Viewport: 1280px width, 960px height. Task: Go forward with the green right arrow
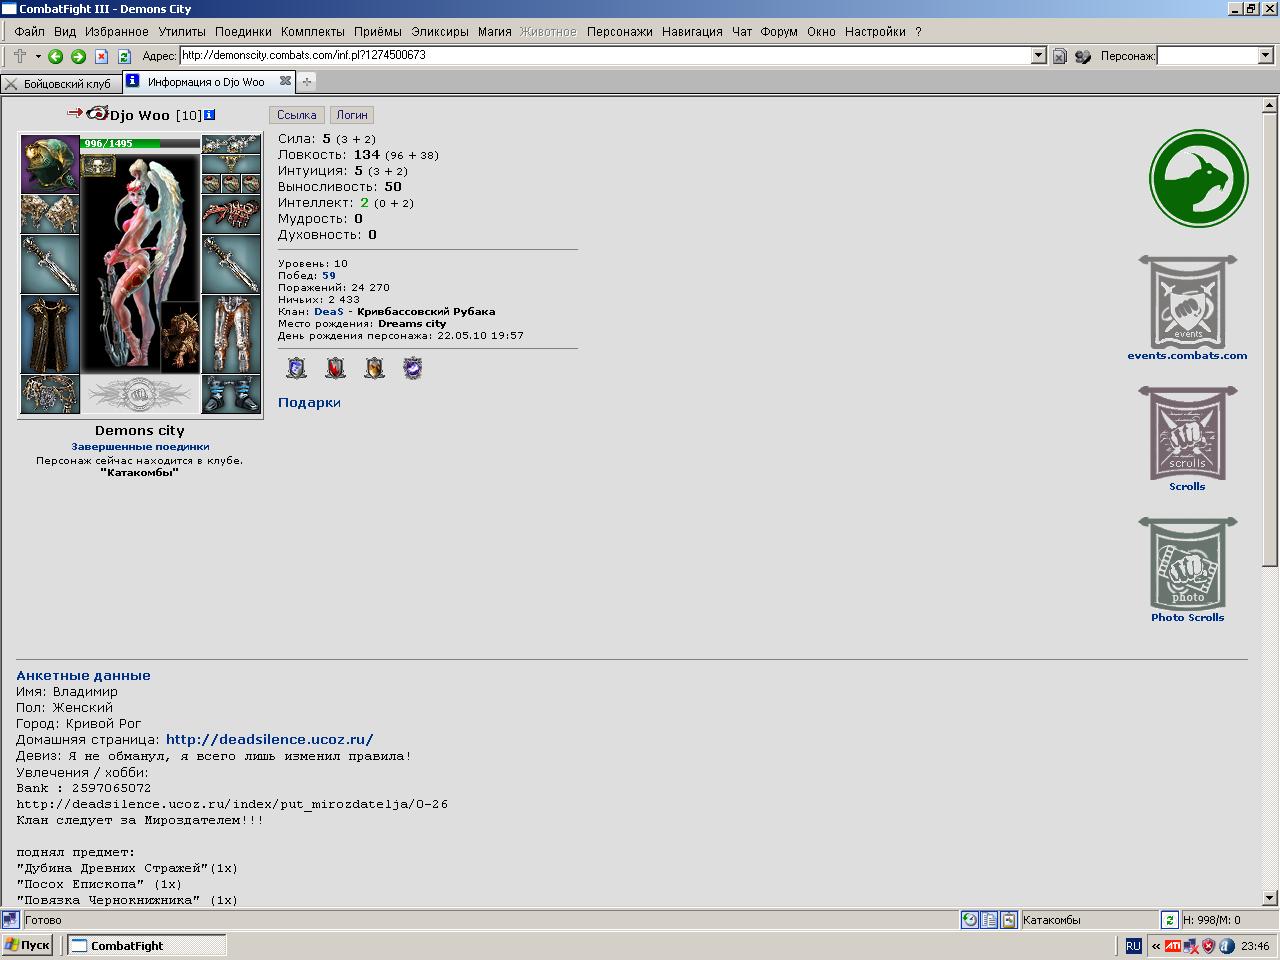(x=78, y=57)
